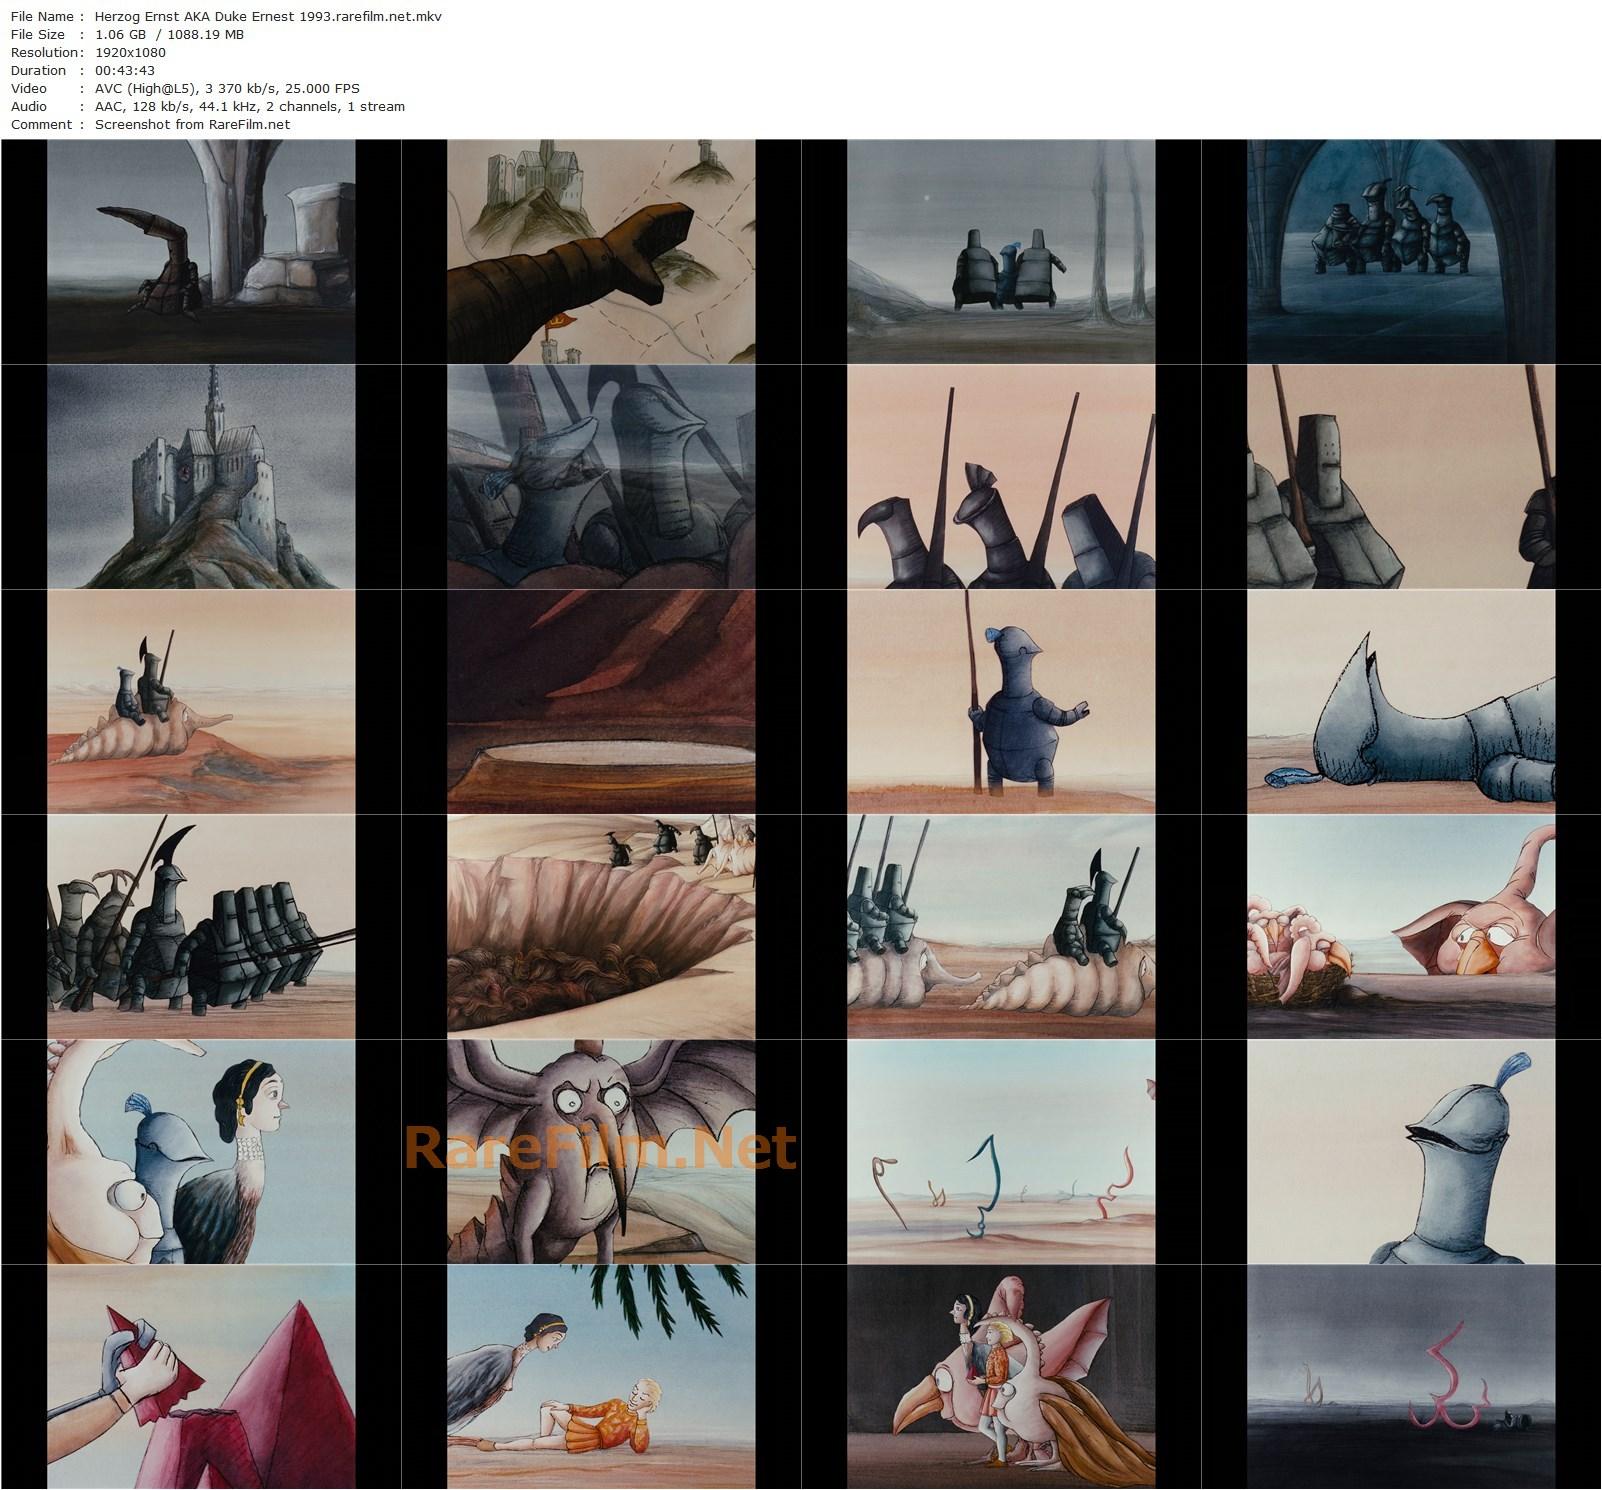Select lone knight holding lance thumbnail
The height and width of the screenshot is (1490, 1602).
pyautogui.click(x=1001, y=701)
